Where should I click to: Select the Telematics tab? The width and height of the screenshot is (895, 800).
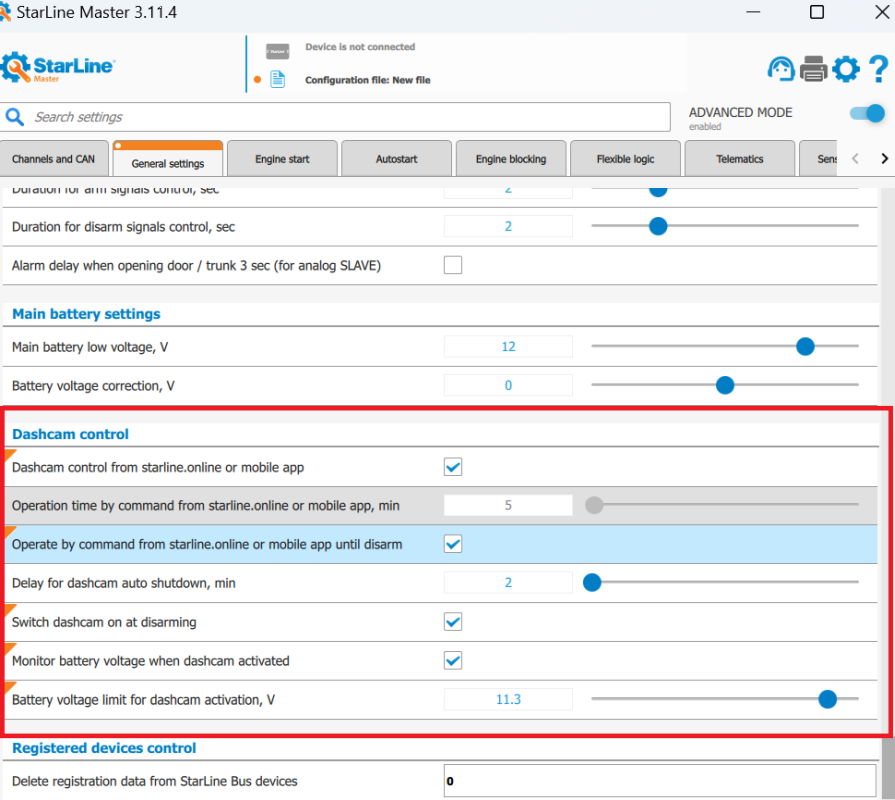pos(739,159)
